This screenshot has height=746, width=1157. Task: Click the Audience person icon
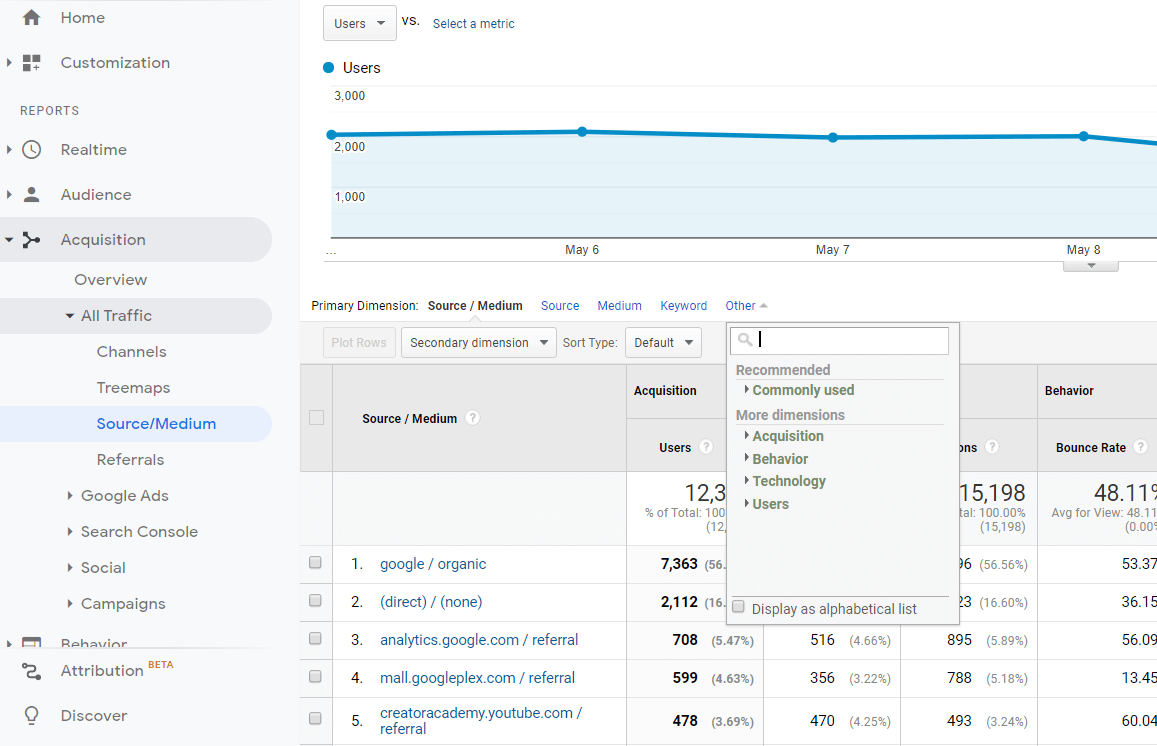point(31,195)
